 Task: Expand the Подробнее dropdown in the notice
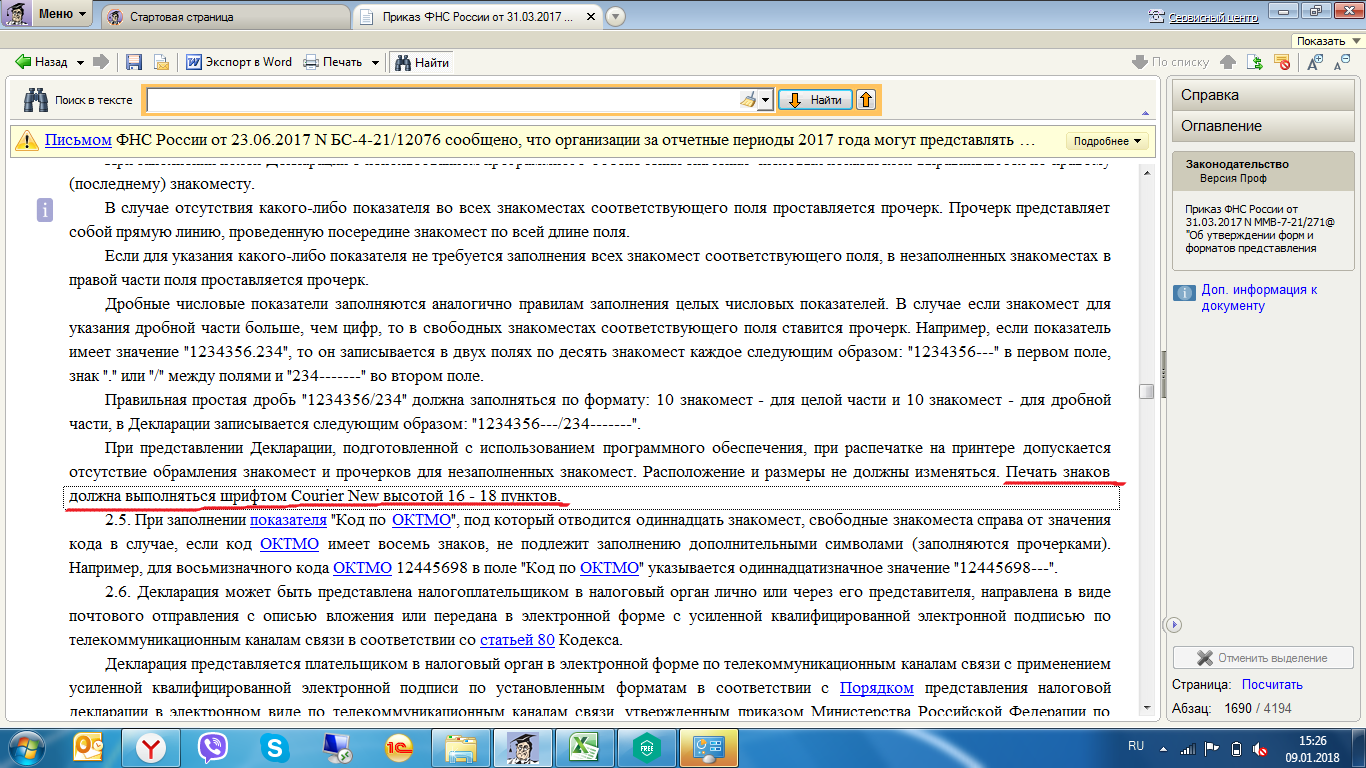[x=1109, y=141]
